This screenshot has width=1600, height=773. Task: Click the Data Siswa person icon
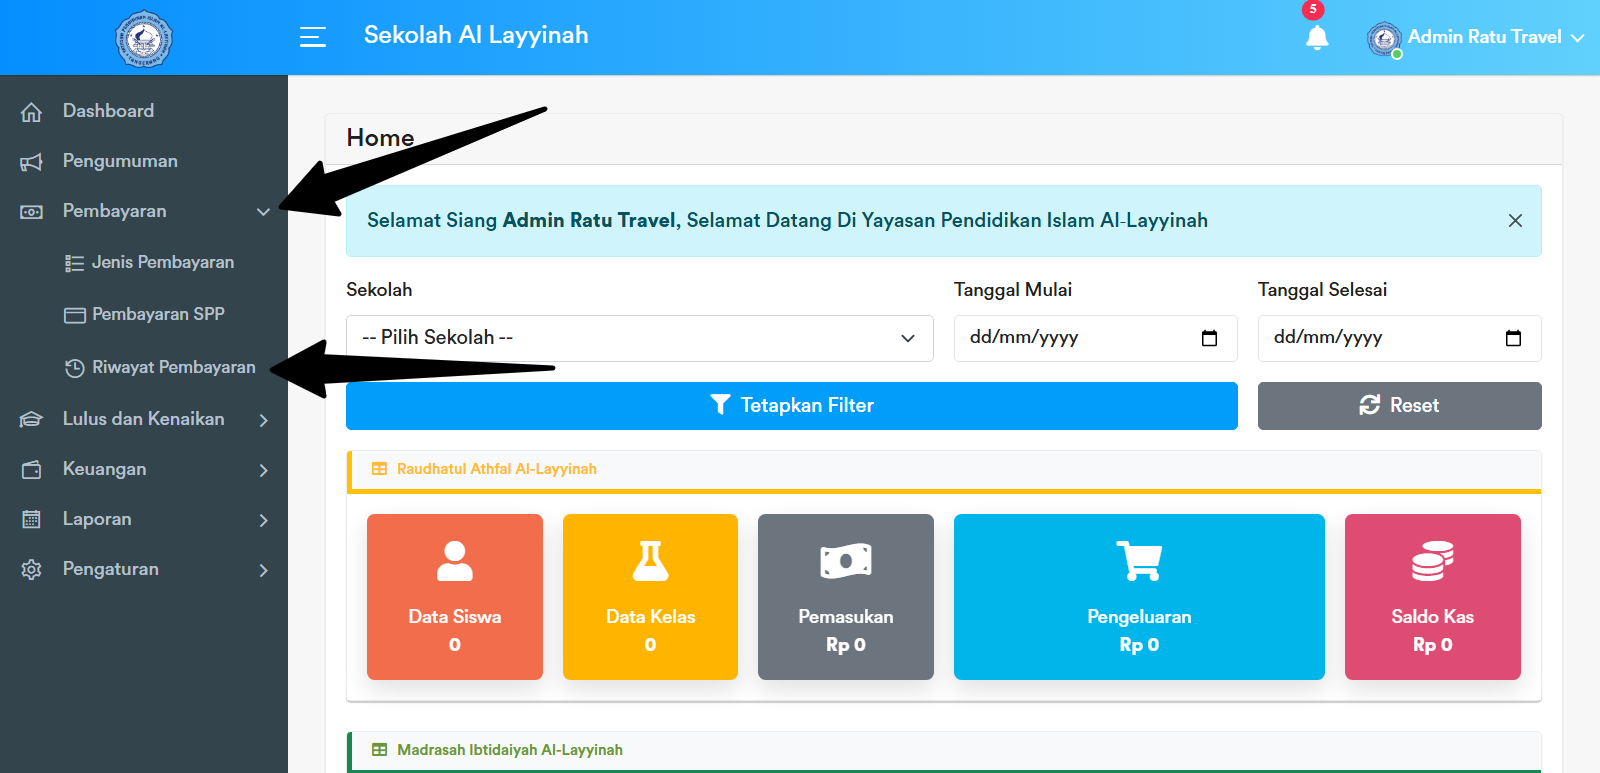pos(455,561)
